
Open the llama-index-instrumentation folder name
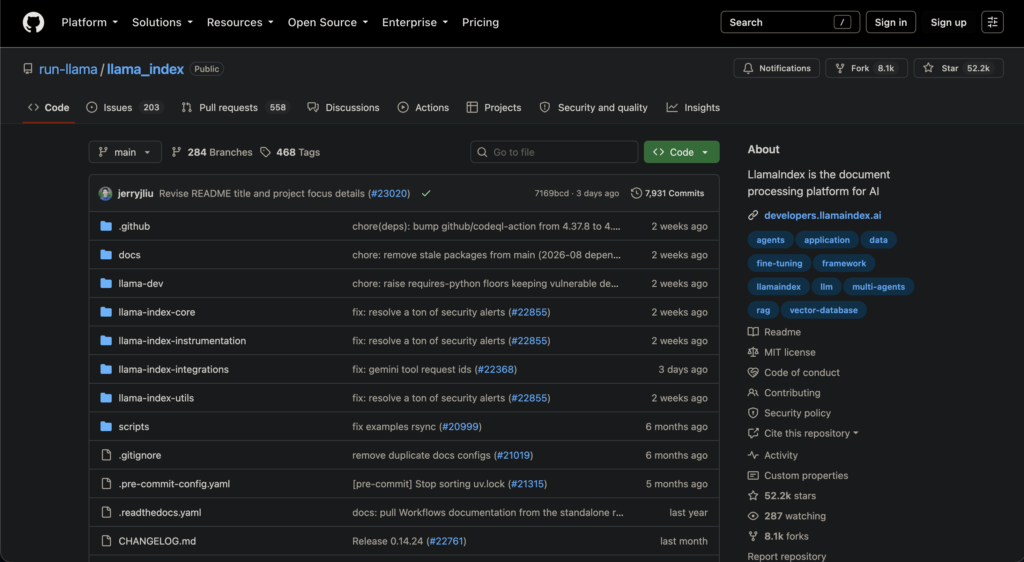(182, 341)
